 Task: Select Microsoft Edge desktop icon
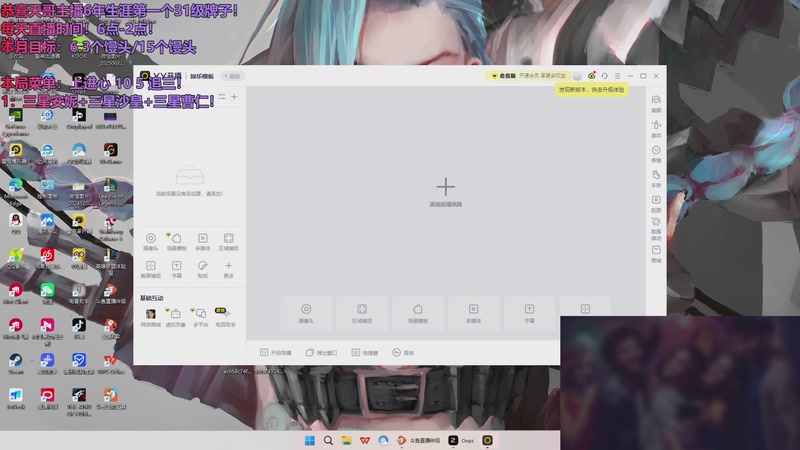(x=15, y=192)
